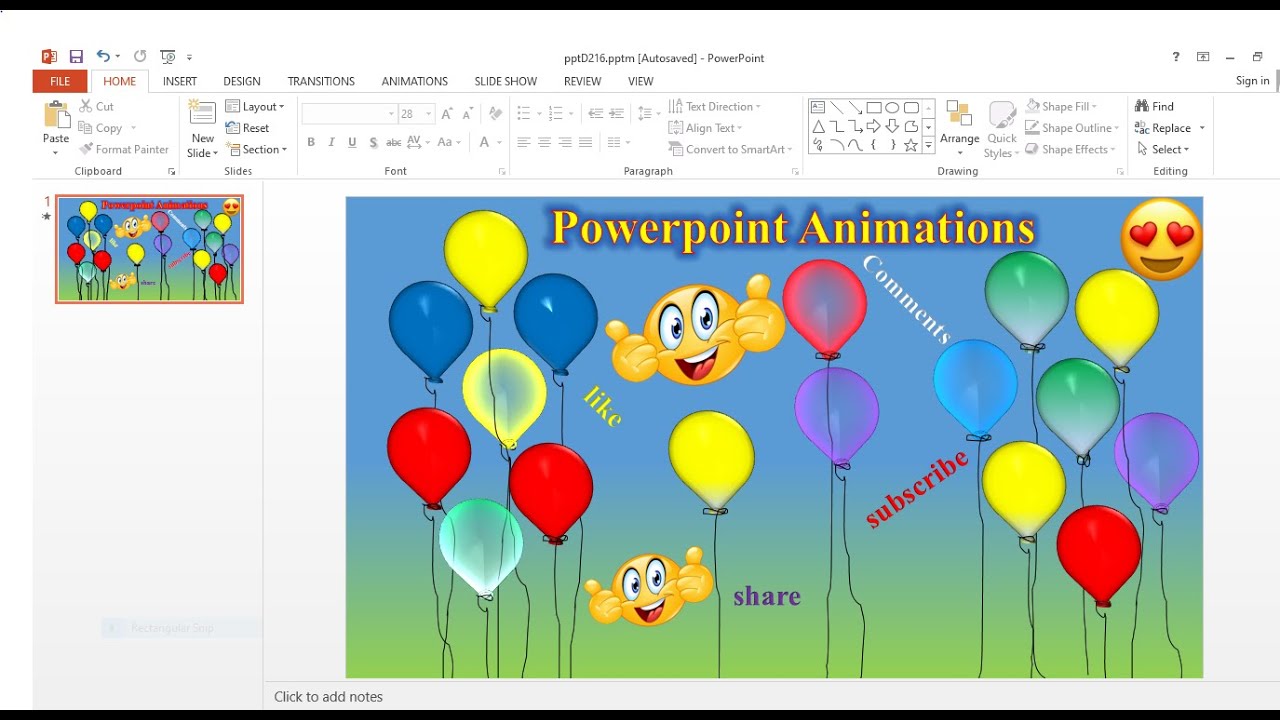Open the font size 28 dropdown

coord(429,114)
